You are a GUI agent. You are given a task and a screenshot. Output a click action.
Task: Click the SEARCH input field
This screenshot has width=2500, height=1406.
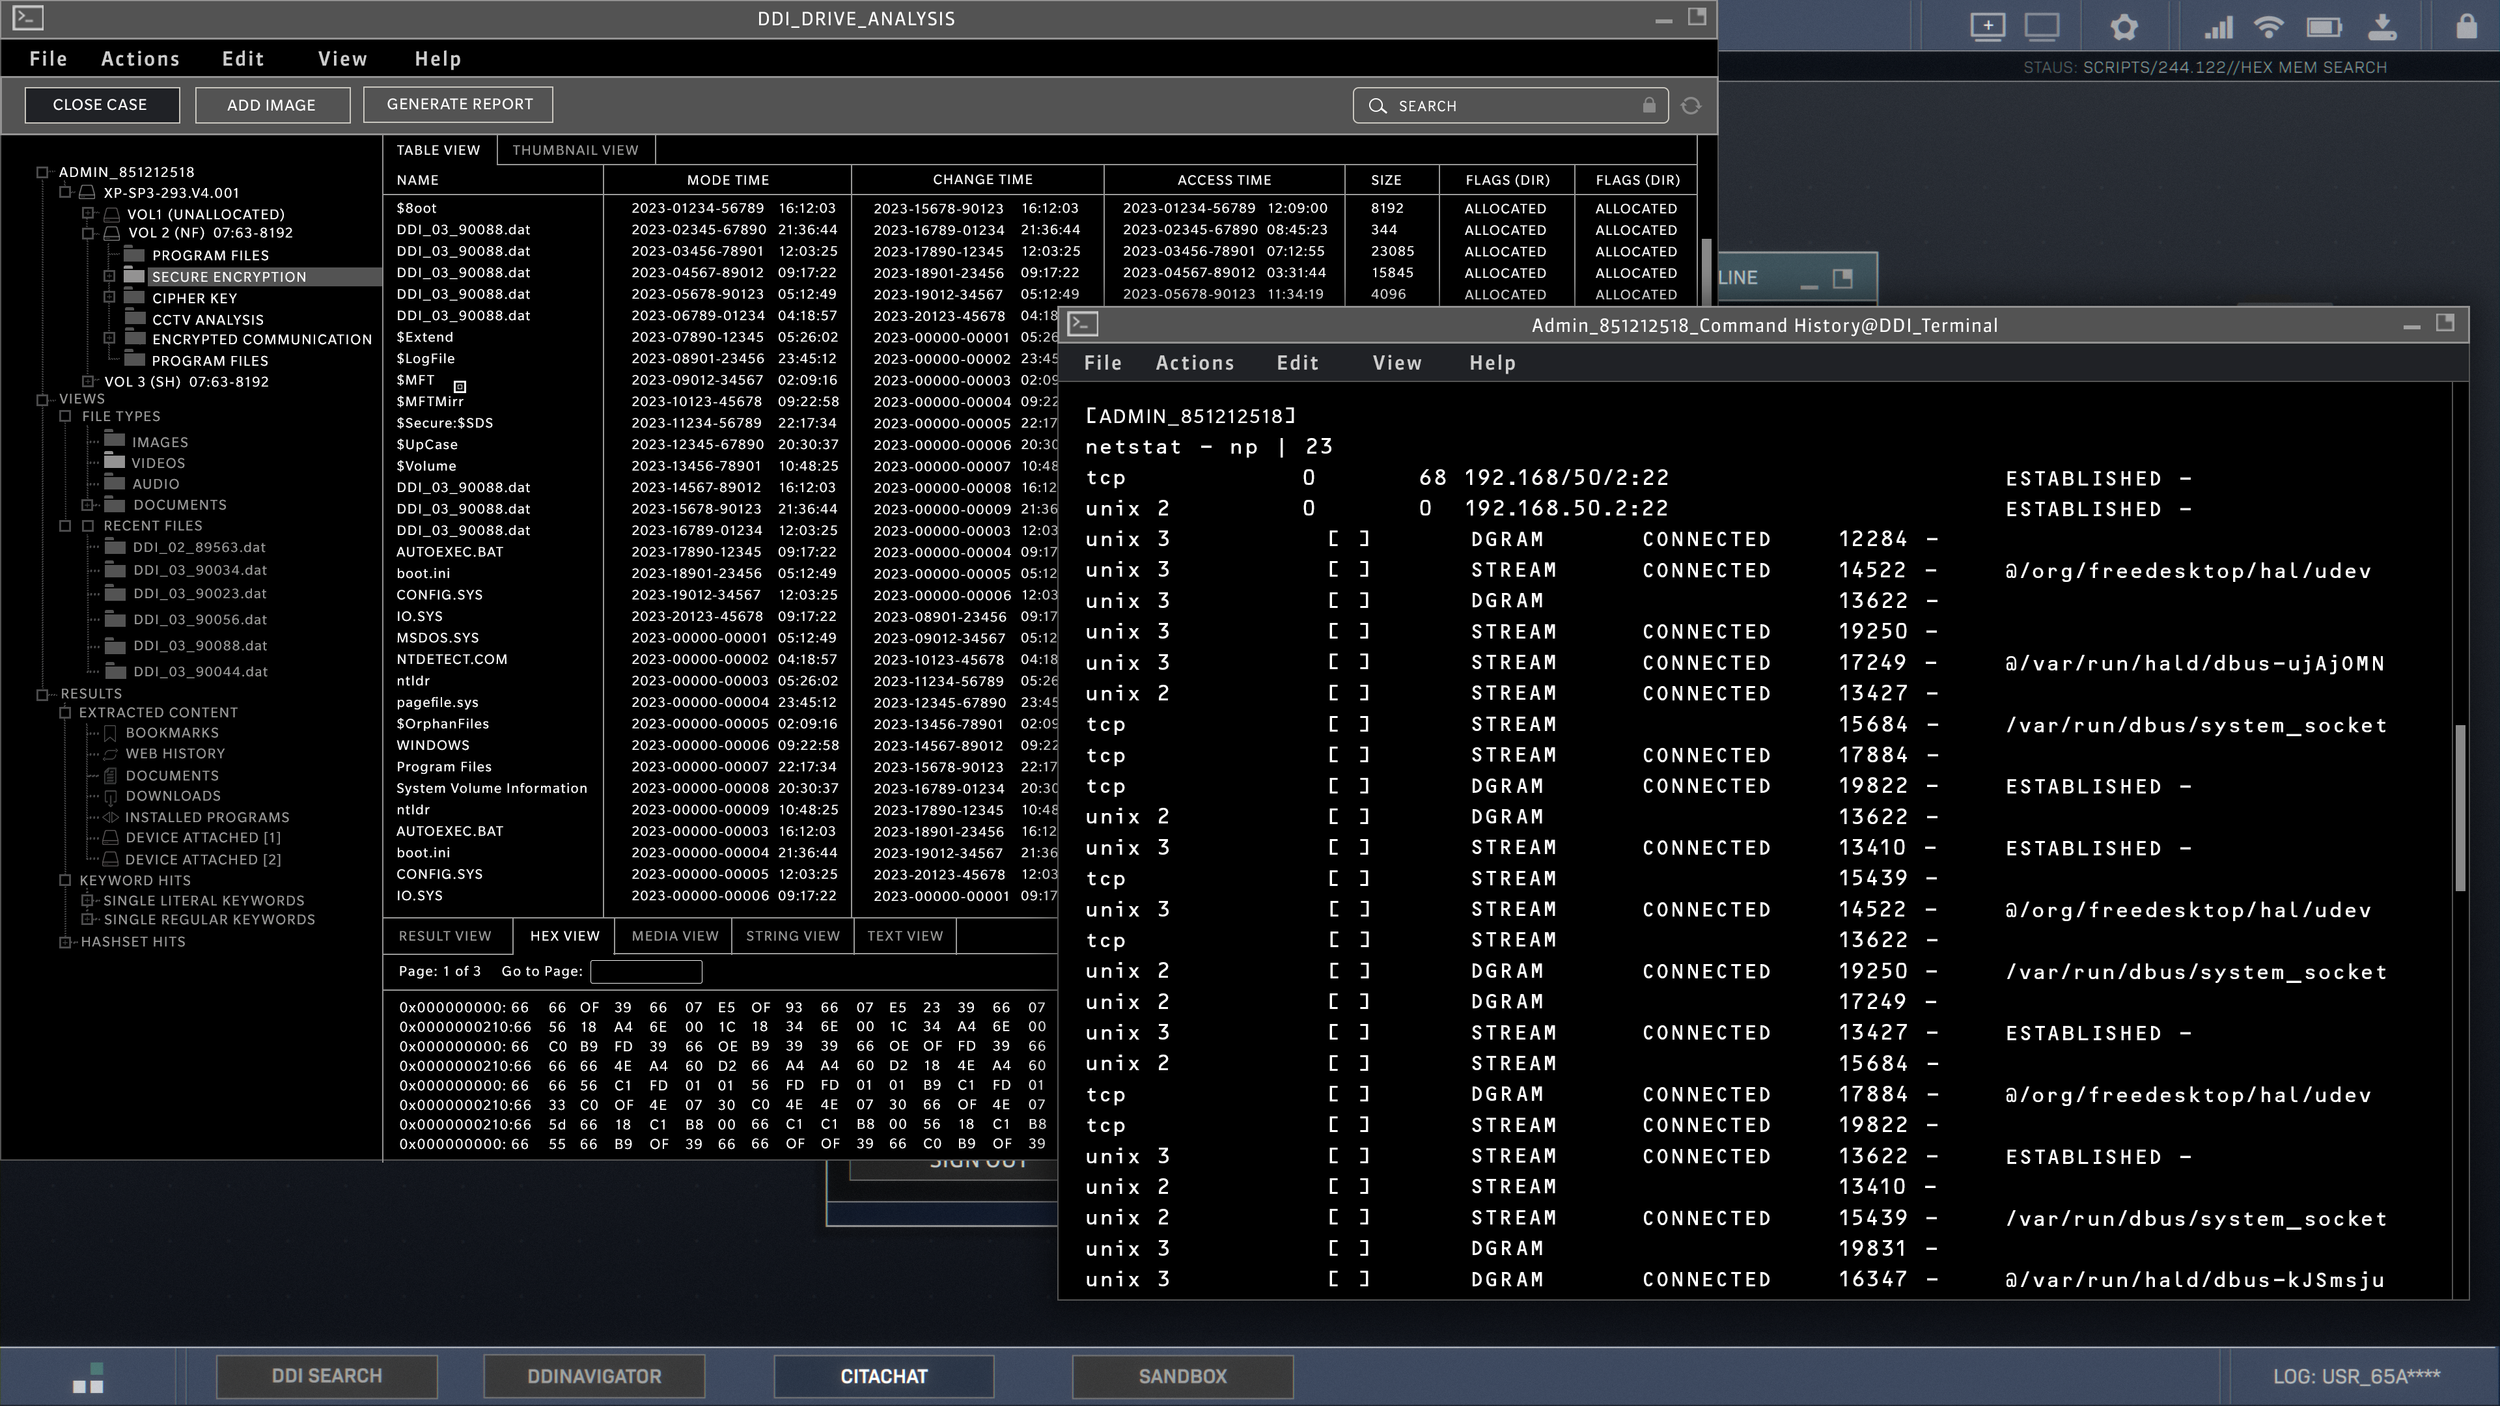1511,105
